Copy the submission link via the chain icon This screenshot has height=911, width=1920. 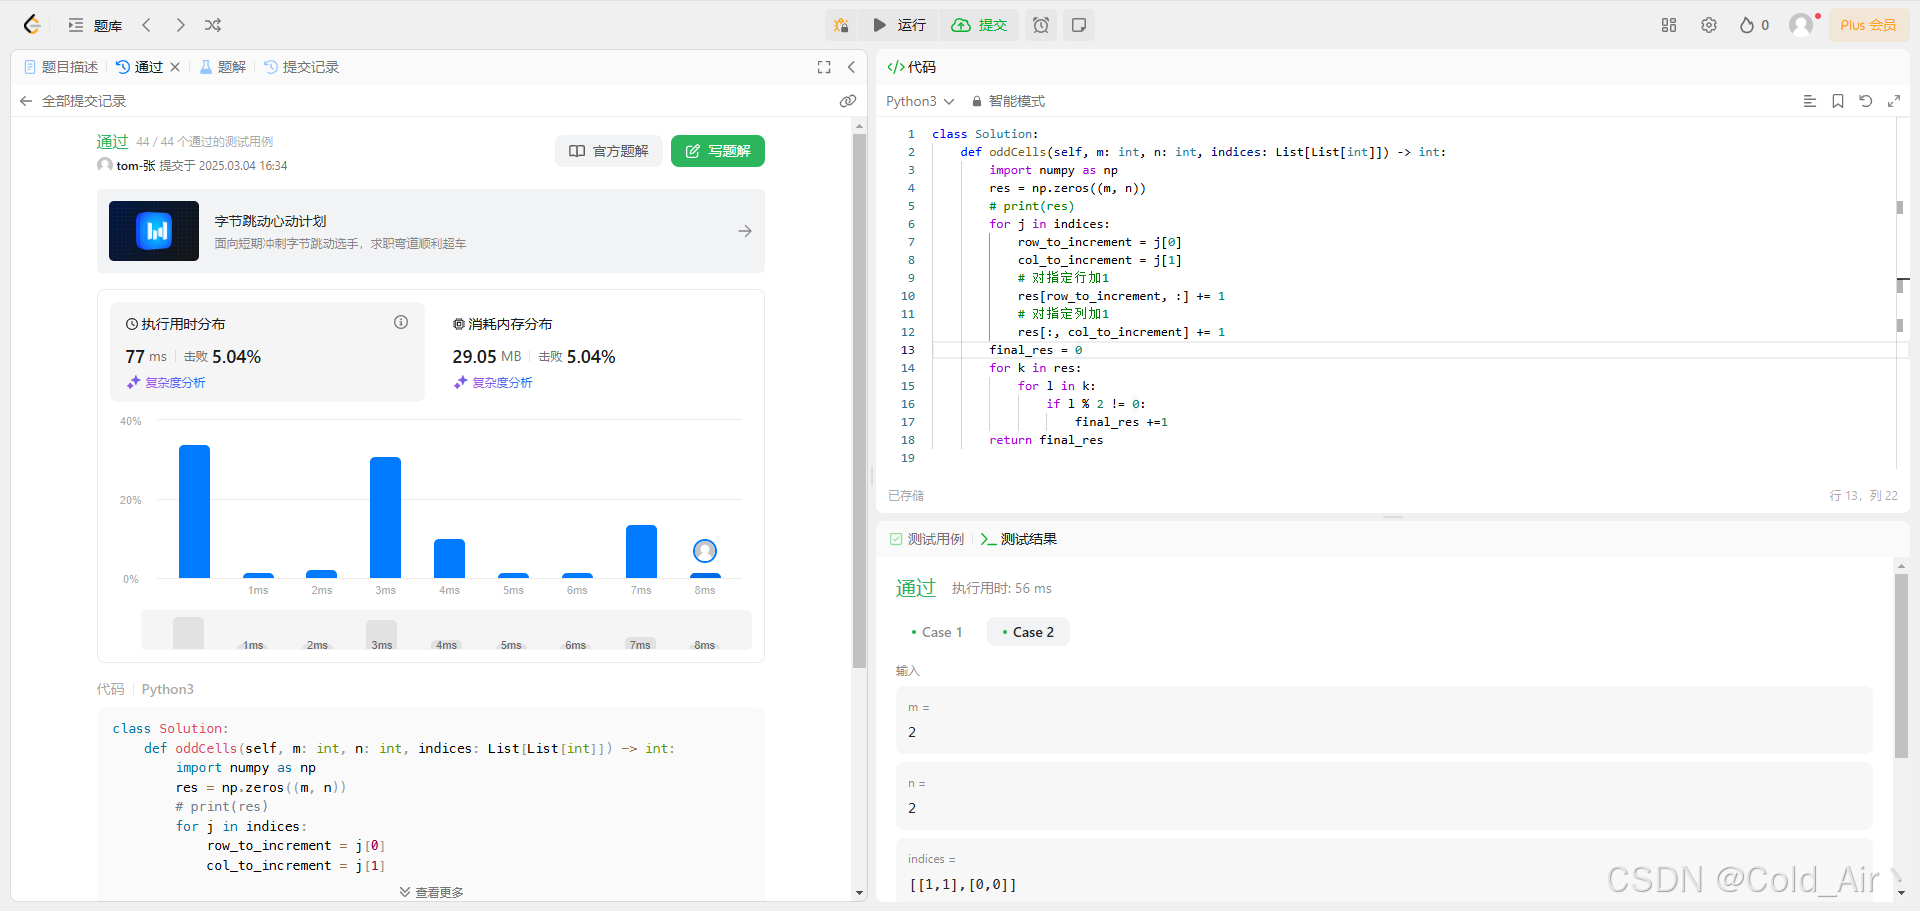click(848, 101)
